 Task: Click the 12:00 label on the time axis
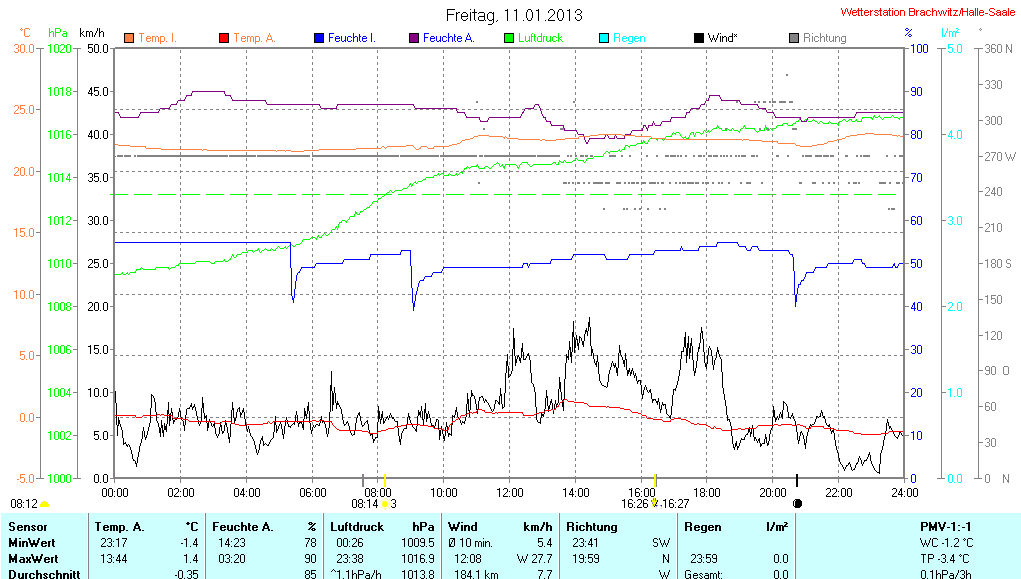tap(509, 492)
